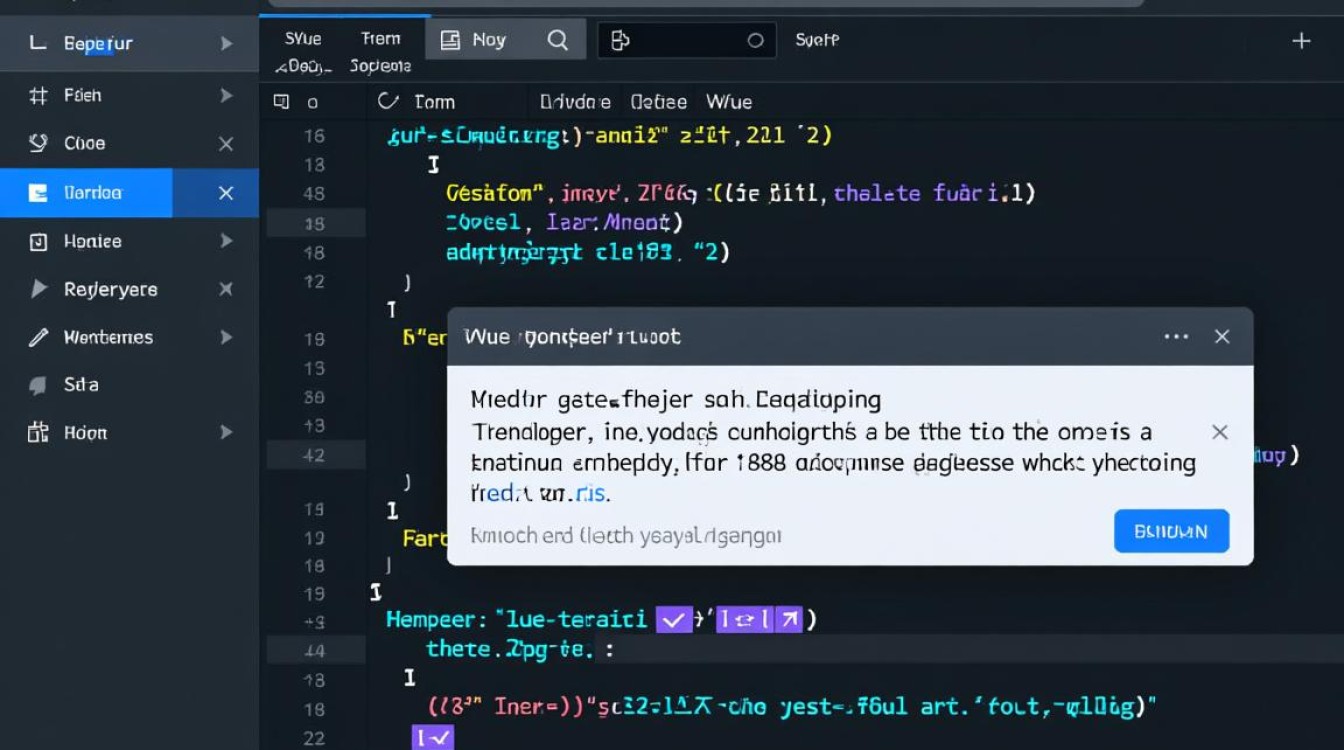
Task: Click the Tom toolbar label
Action: tap(434, 102)
